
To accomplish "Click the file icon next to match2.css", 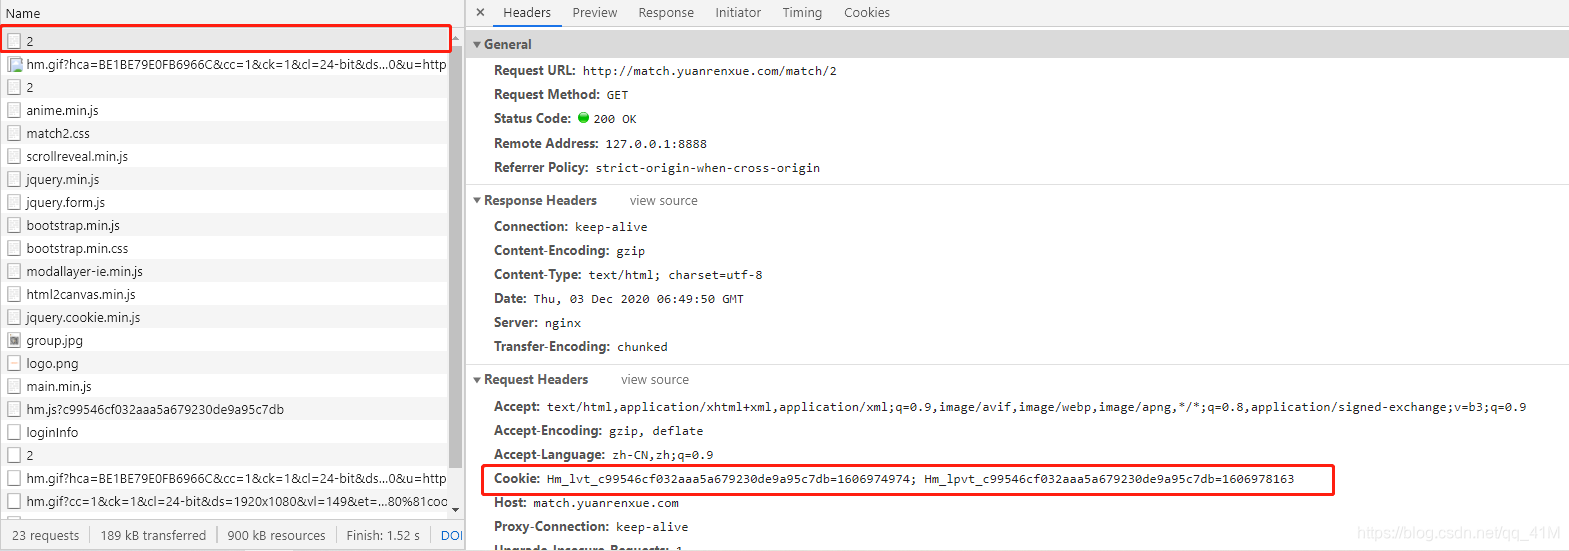I will click(x=14, y=133).
